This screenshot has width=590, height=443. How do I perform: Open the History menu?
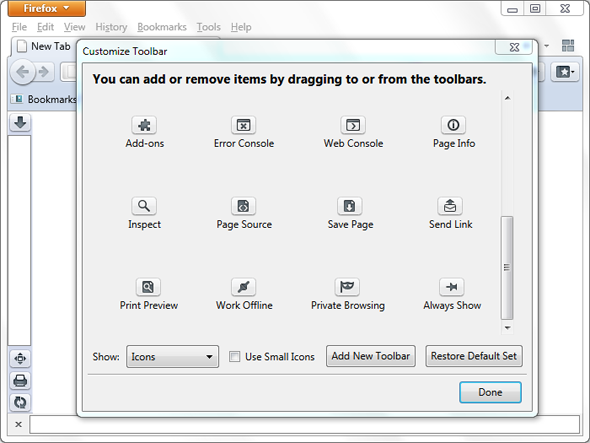pos(111,27)
